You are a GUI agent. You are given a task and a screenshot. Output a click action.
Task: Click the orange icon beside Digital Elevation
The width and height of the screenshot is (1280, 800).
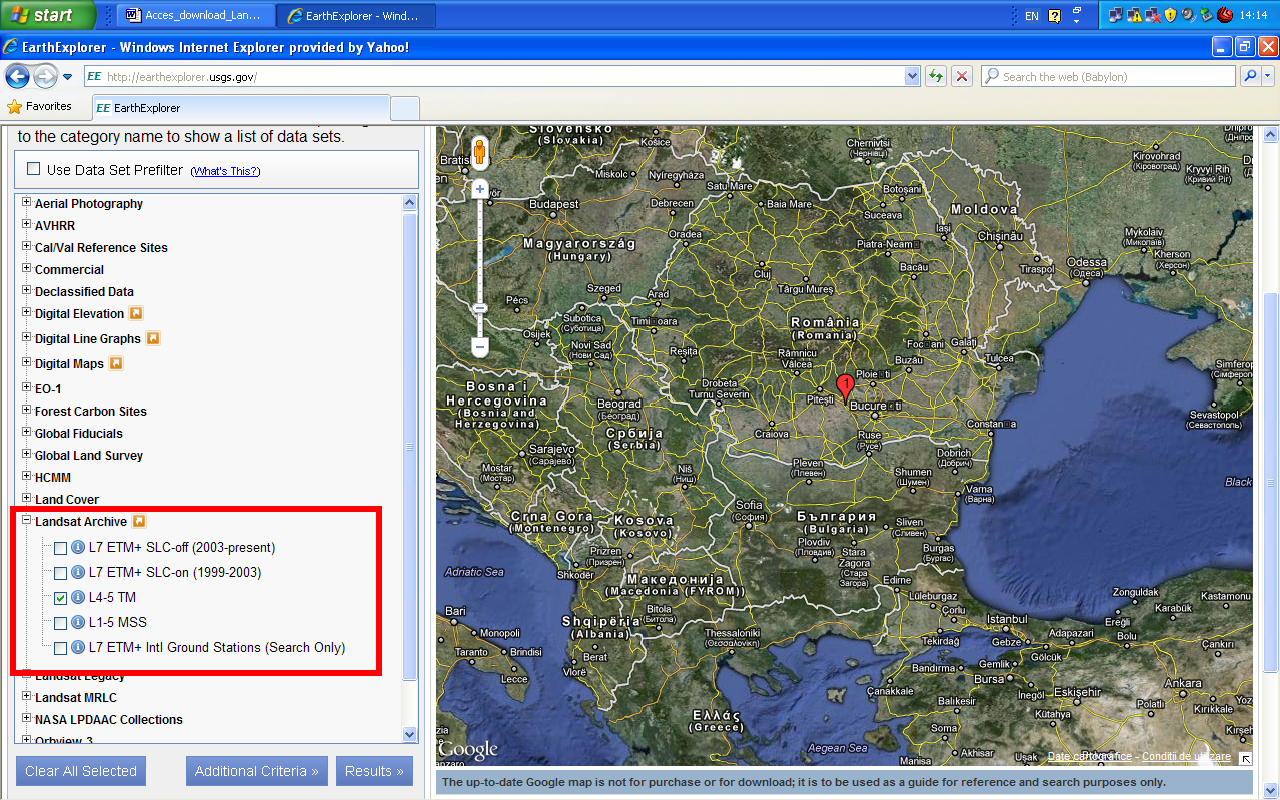point(136,313)
